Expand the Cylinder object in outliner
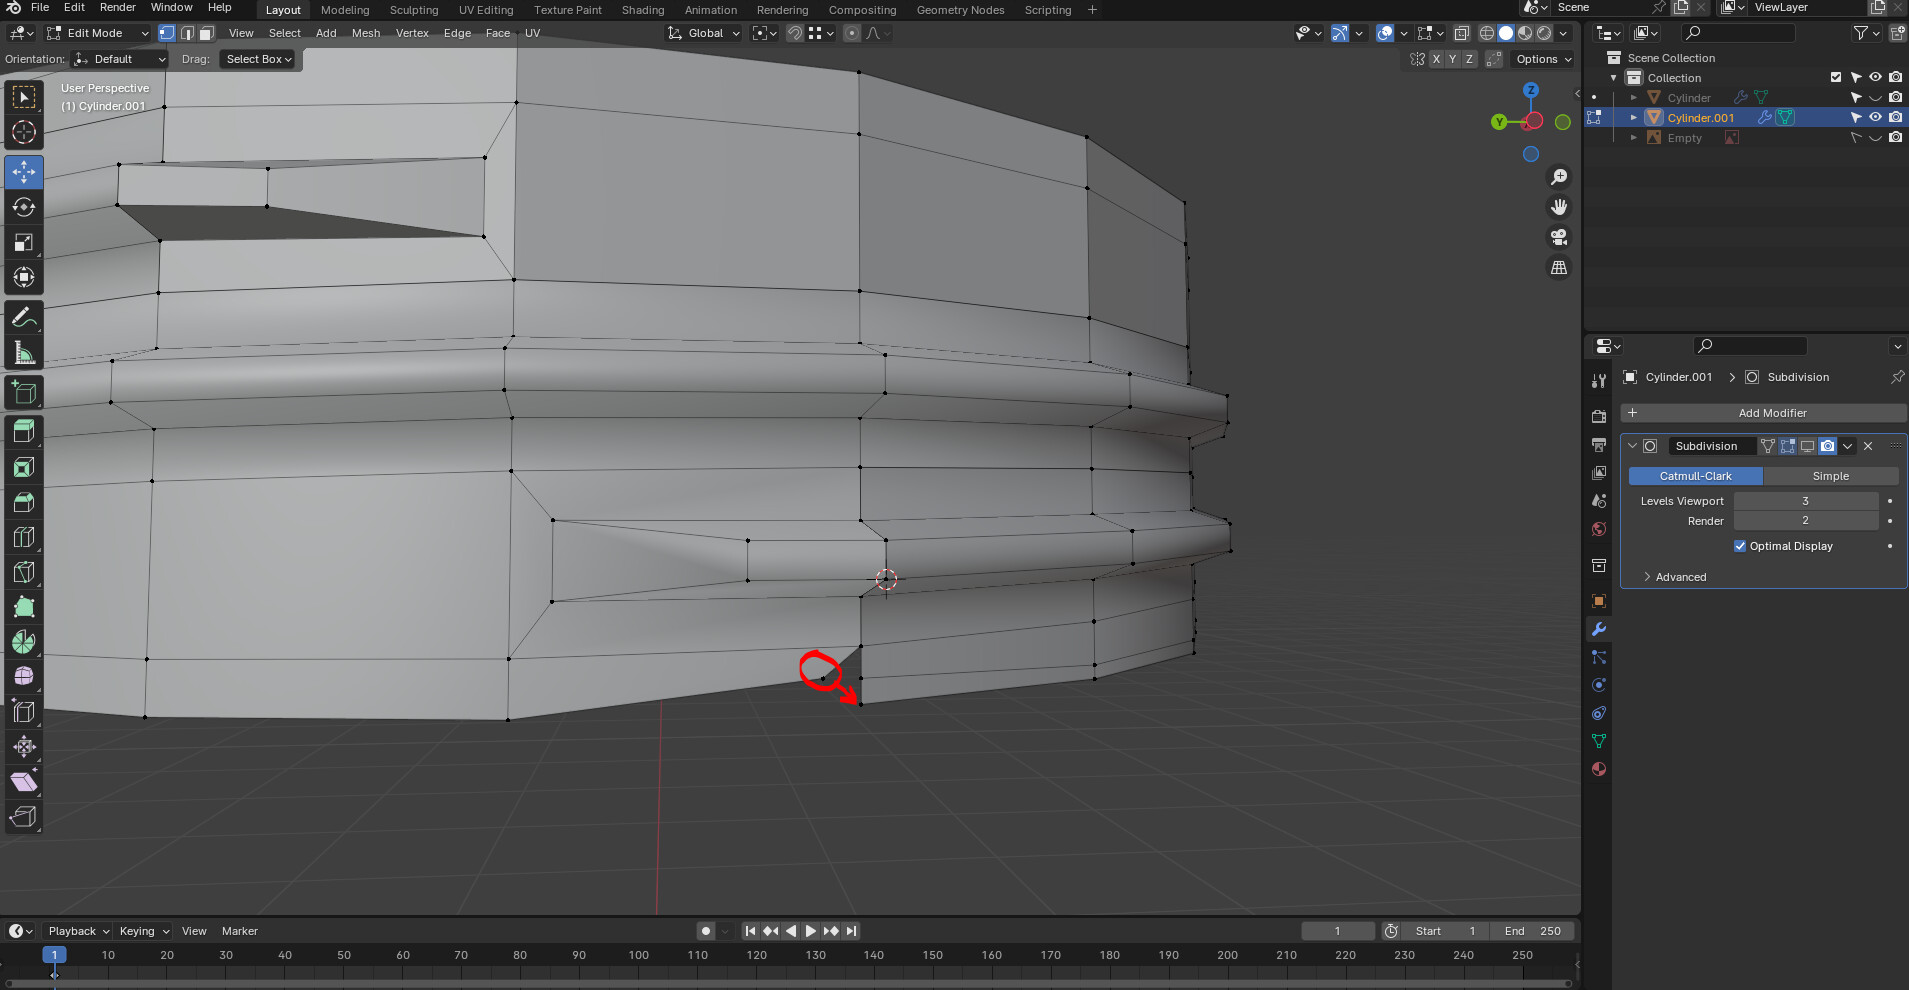Viewport: 1909px width, 990px height. point(1634,98)
